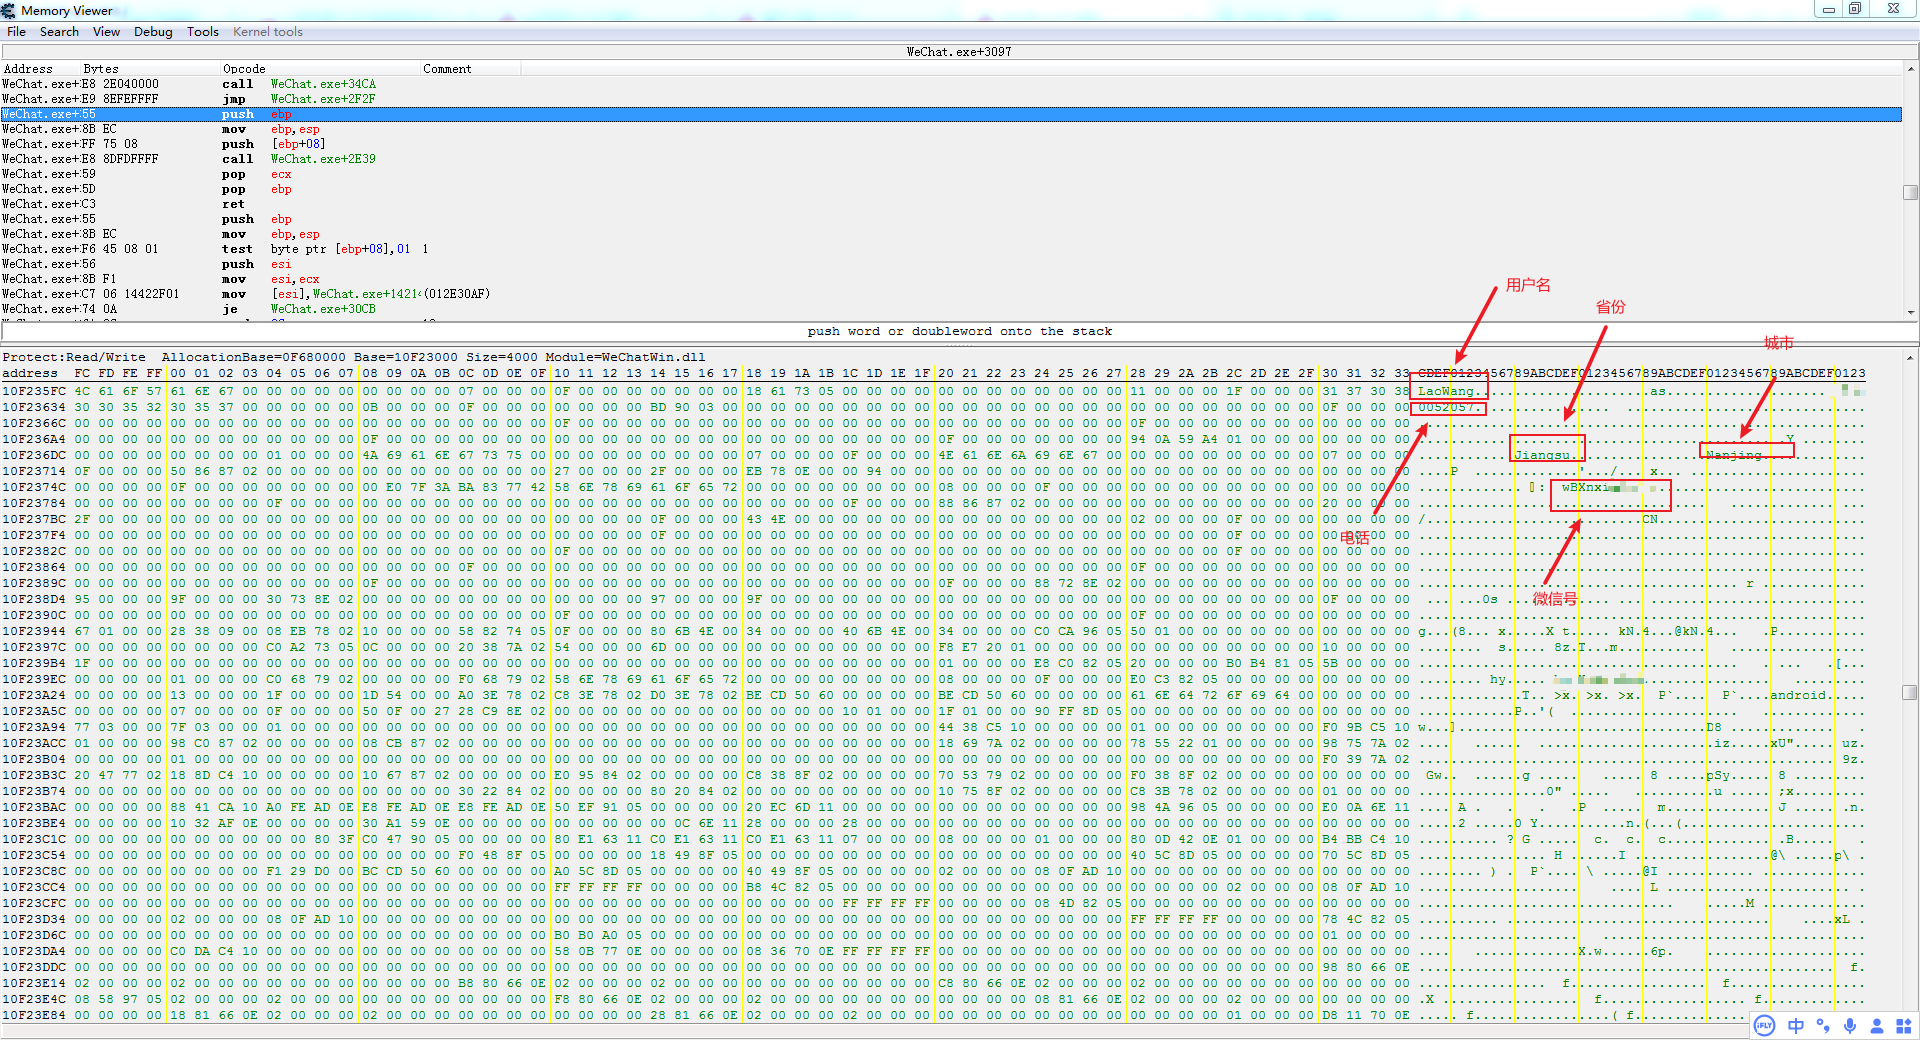Click the hex view scrollbar up arrow

(x=1911, y=357)
